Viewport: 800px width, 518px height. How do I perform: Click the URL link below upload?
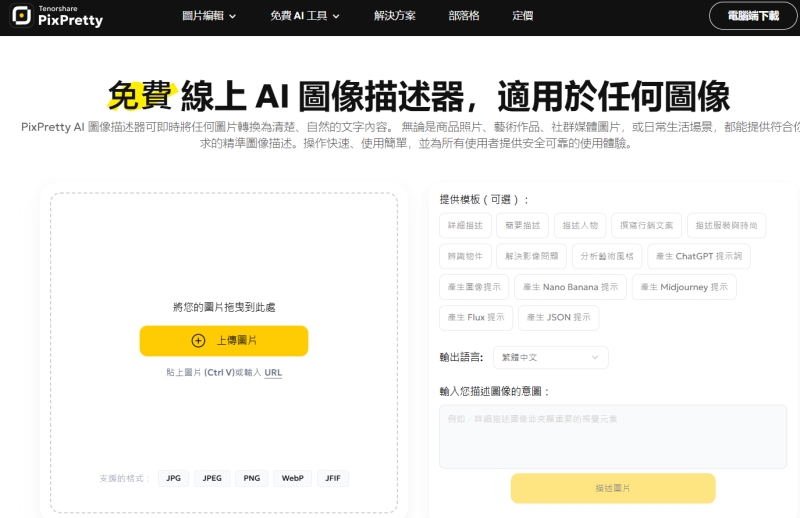tap(273, 372)
